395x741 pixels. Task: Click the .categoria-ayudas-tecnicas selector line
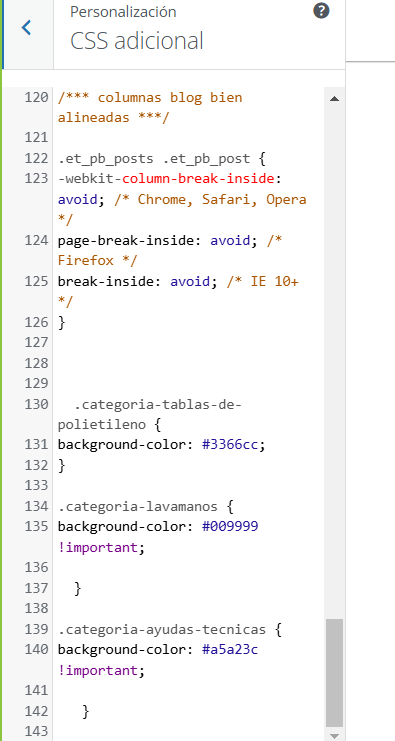(x=170, y=630)
